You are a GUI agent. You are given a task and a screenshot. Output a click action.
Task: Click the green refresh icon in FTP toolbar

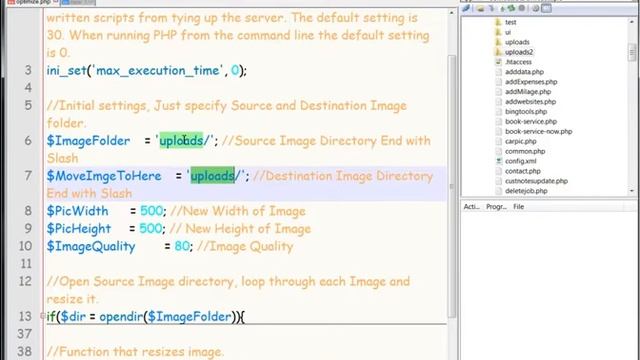(511, 8)
